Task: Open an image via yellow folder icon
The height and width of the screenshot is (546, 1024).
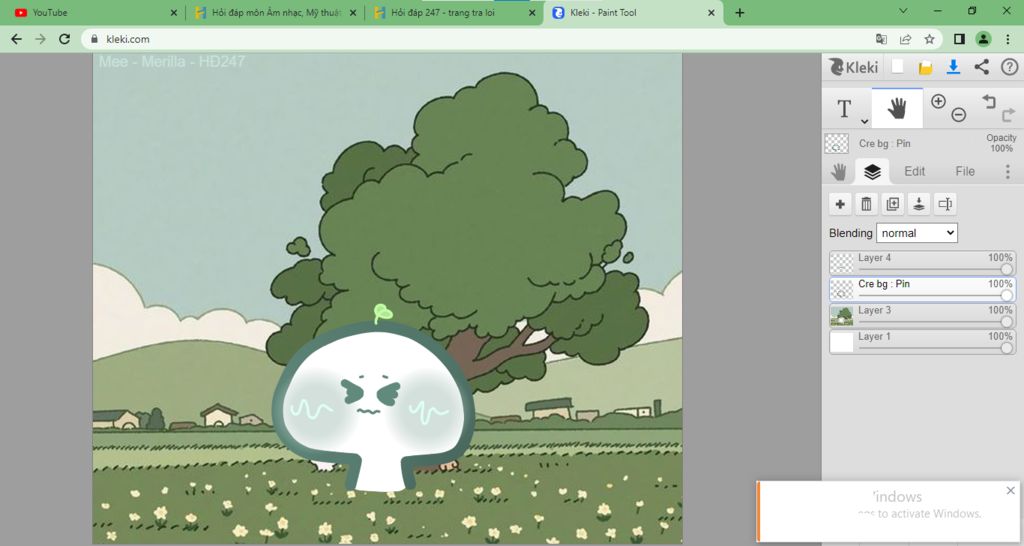Action: (x=925, y=67)
